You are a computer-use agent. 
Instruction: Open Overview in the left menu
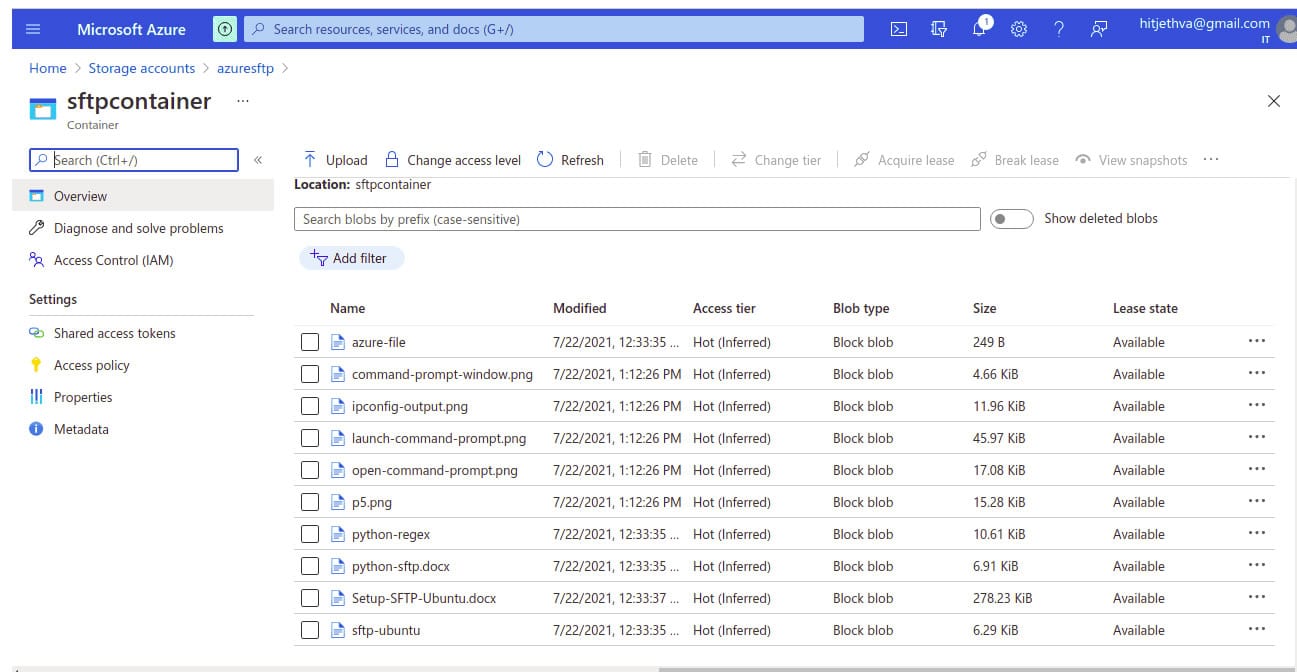142,196
